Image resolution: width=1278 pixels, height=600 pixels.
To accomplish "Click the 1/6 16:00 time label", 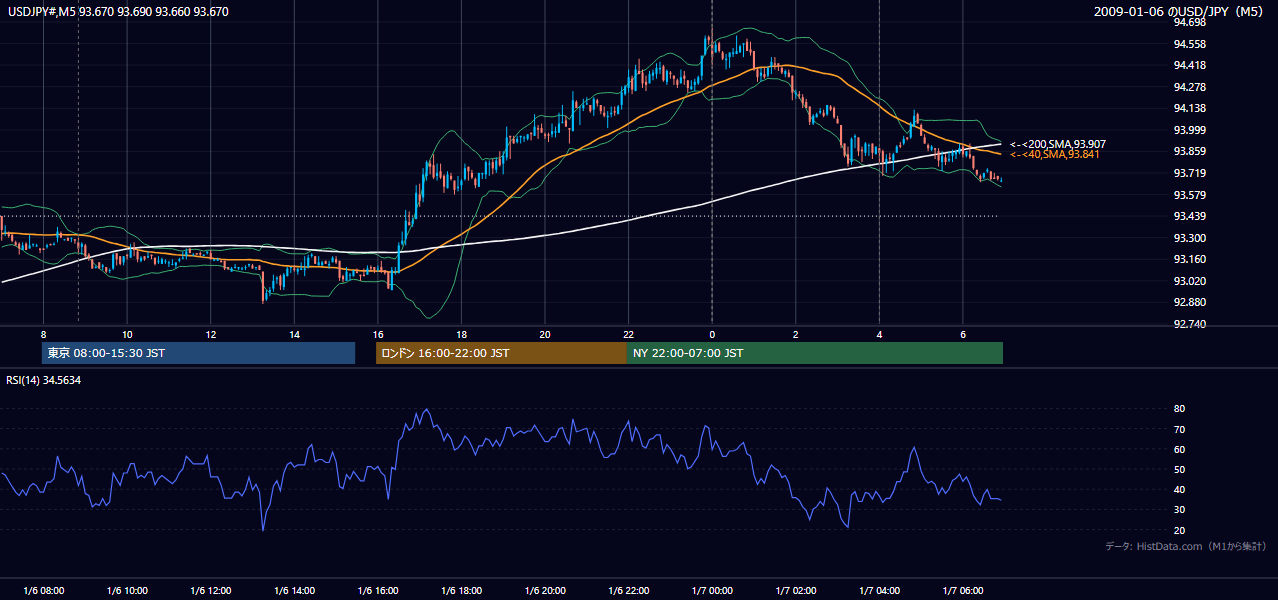I will tap(378, 591).
